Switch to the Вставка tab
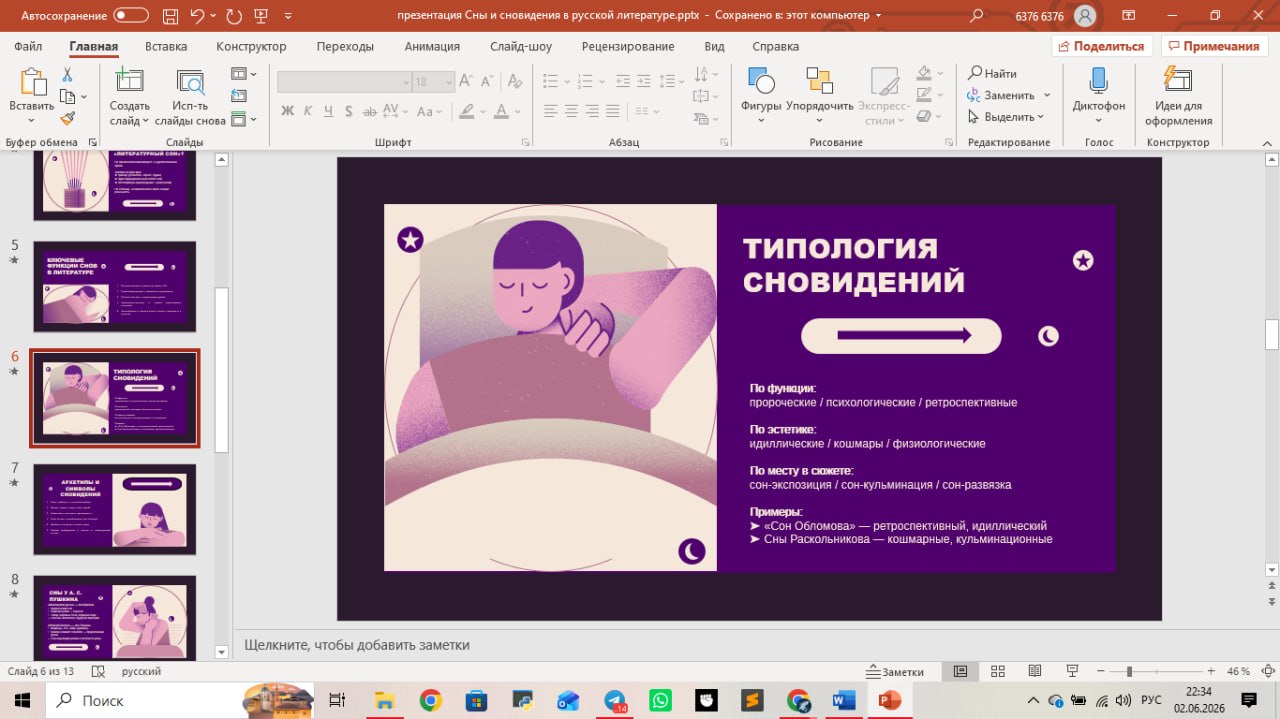The height and width of the screenshot is (719, 1280). [x=166, y=46]
